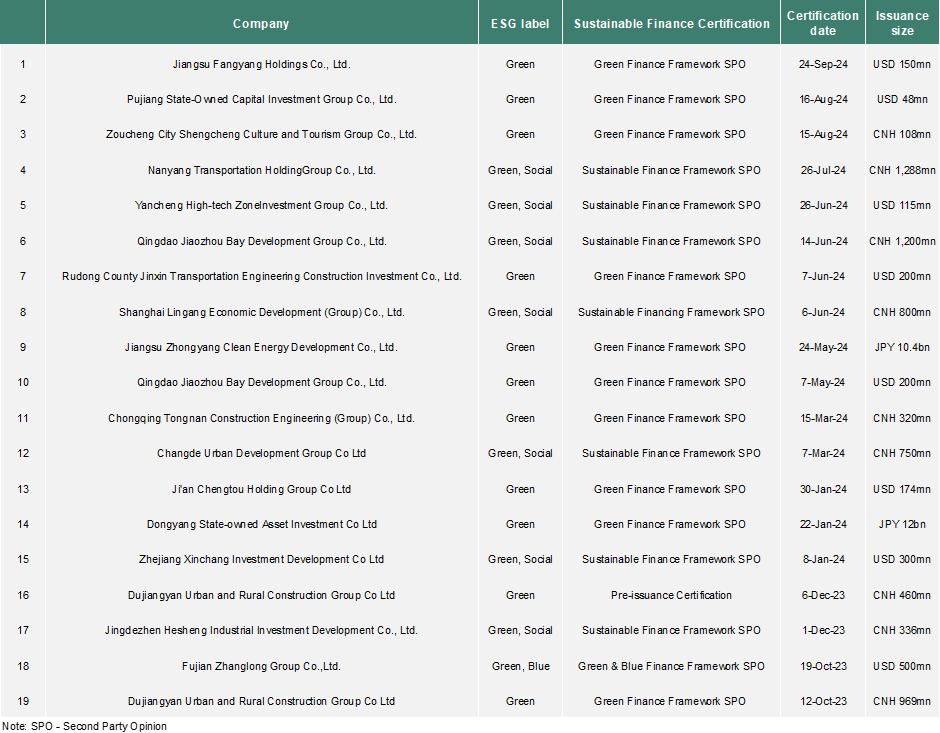
Task: Select certification date 8-Jan-24
Action: [x=823, y=559]
